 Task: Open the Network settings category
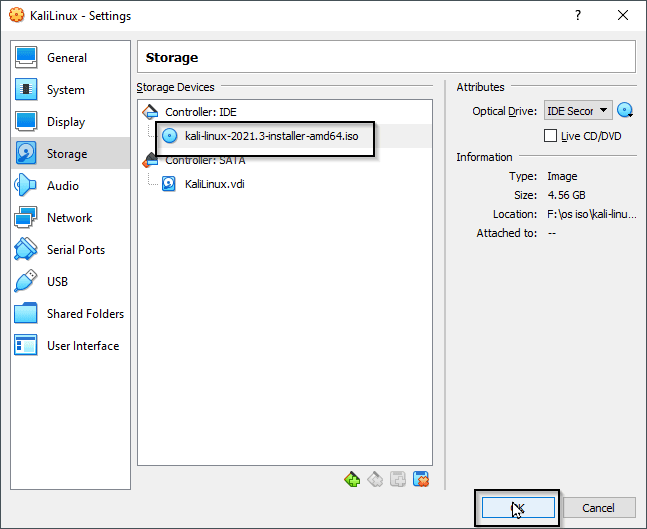(x=70, y=217)
